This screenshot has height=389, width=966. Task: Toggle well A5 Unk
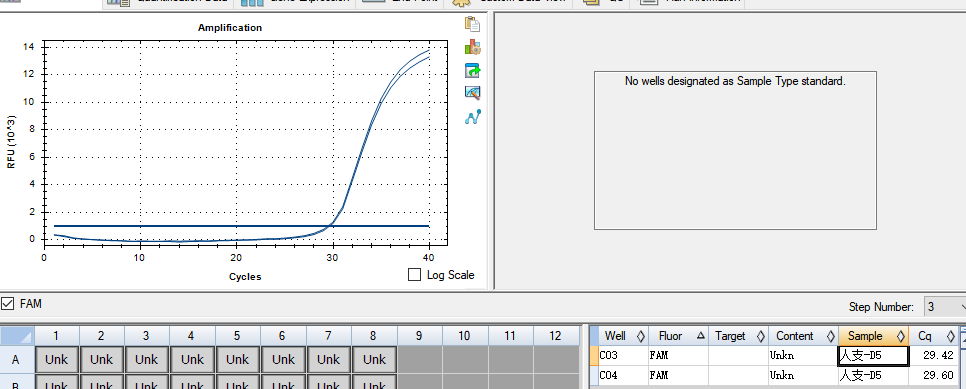click(237, 359)
